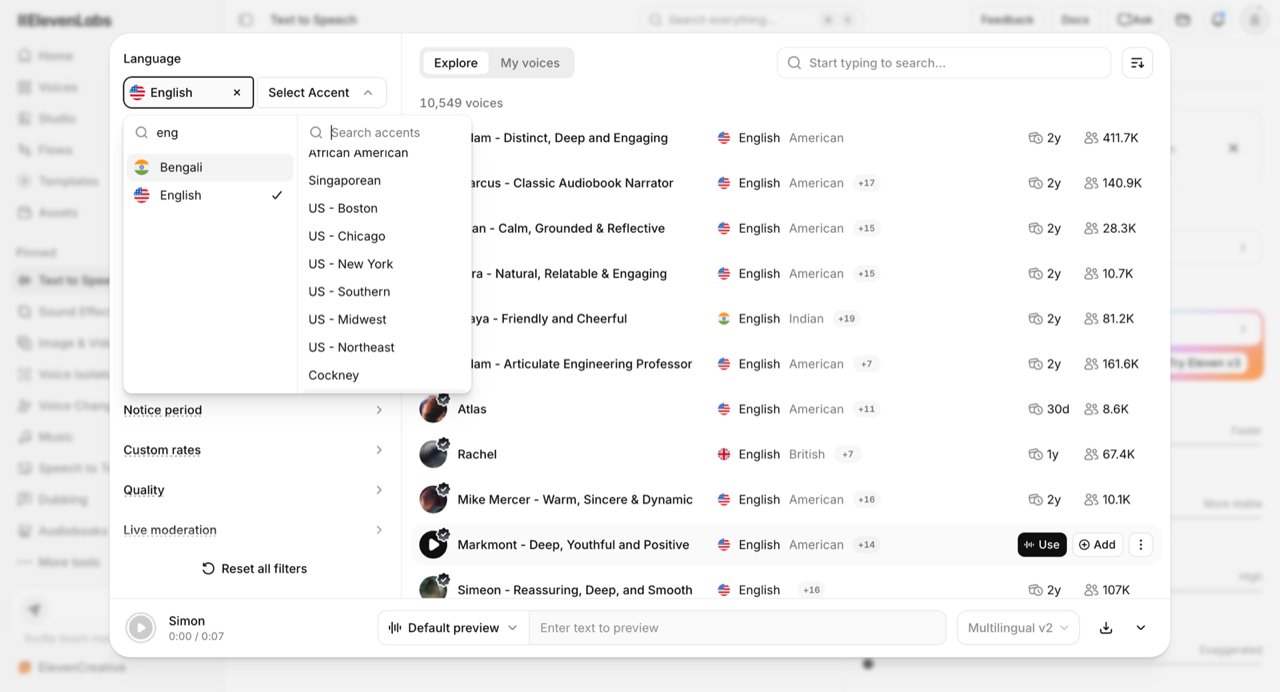Screen dimensions: 1280x692
Task: Open more options for Markmont
Action: pos(1141,545)
